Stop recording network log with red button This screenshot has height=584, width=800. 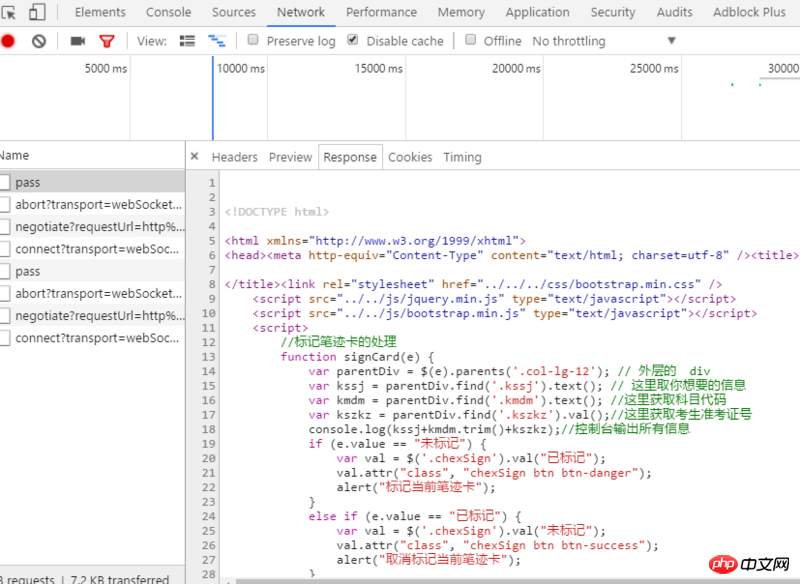coord(8,41)
